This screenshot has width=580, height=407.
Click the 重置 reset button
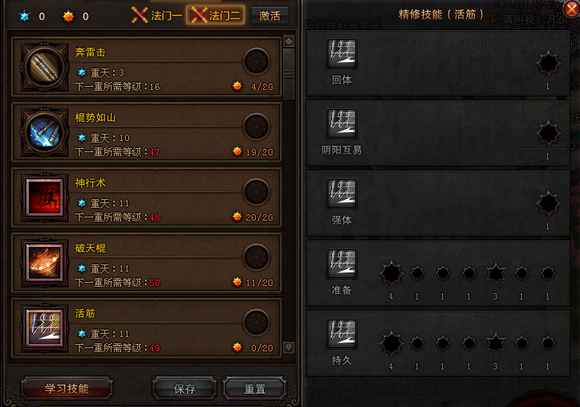254,388
